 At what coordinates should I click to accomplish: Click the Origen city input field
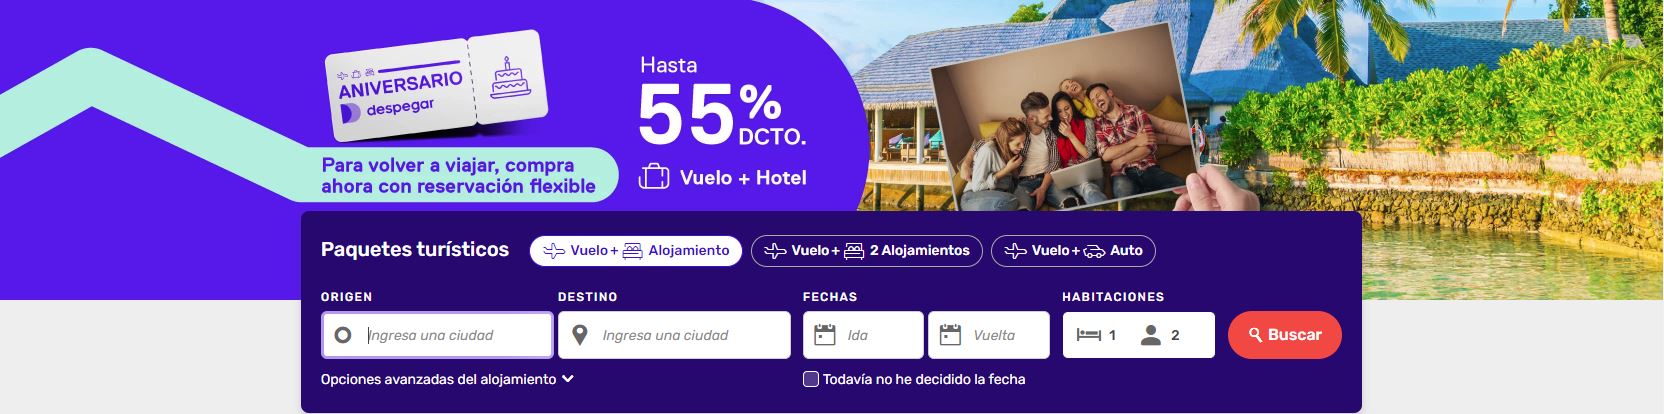coord(437,335)
